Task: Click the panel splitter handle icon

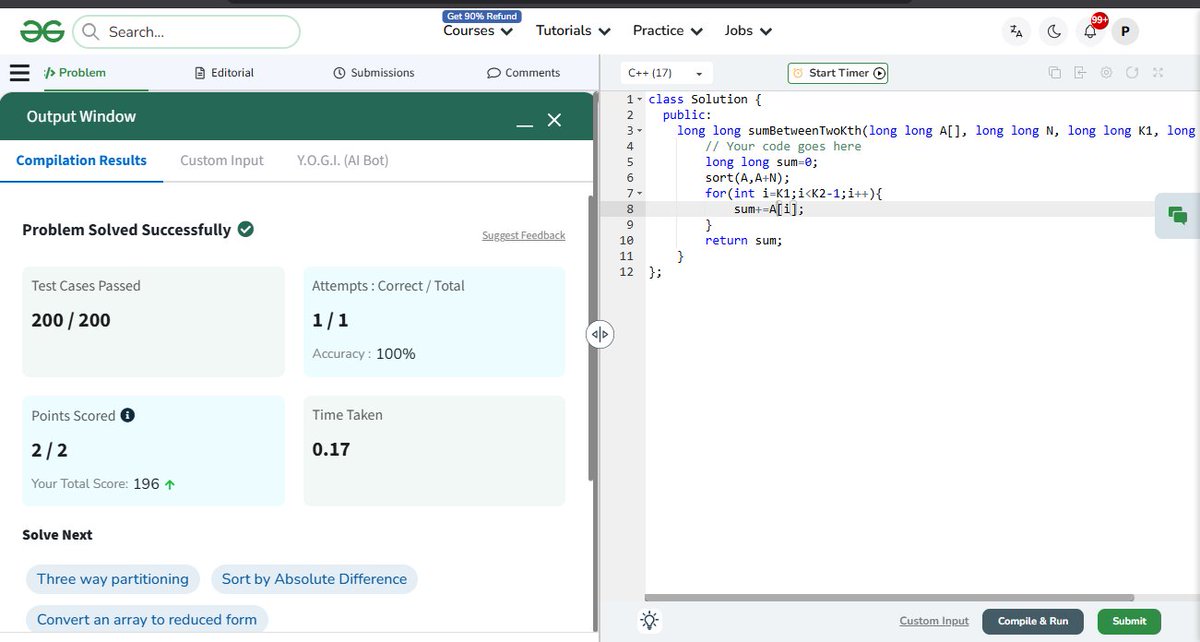Action: pyautogui.click(x=600, y=334)
